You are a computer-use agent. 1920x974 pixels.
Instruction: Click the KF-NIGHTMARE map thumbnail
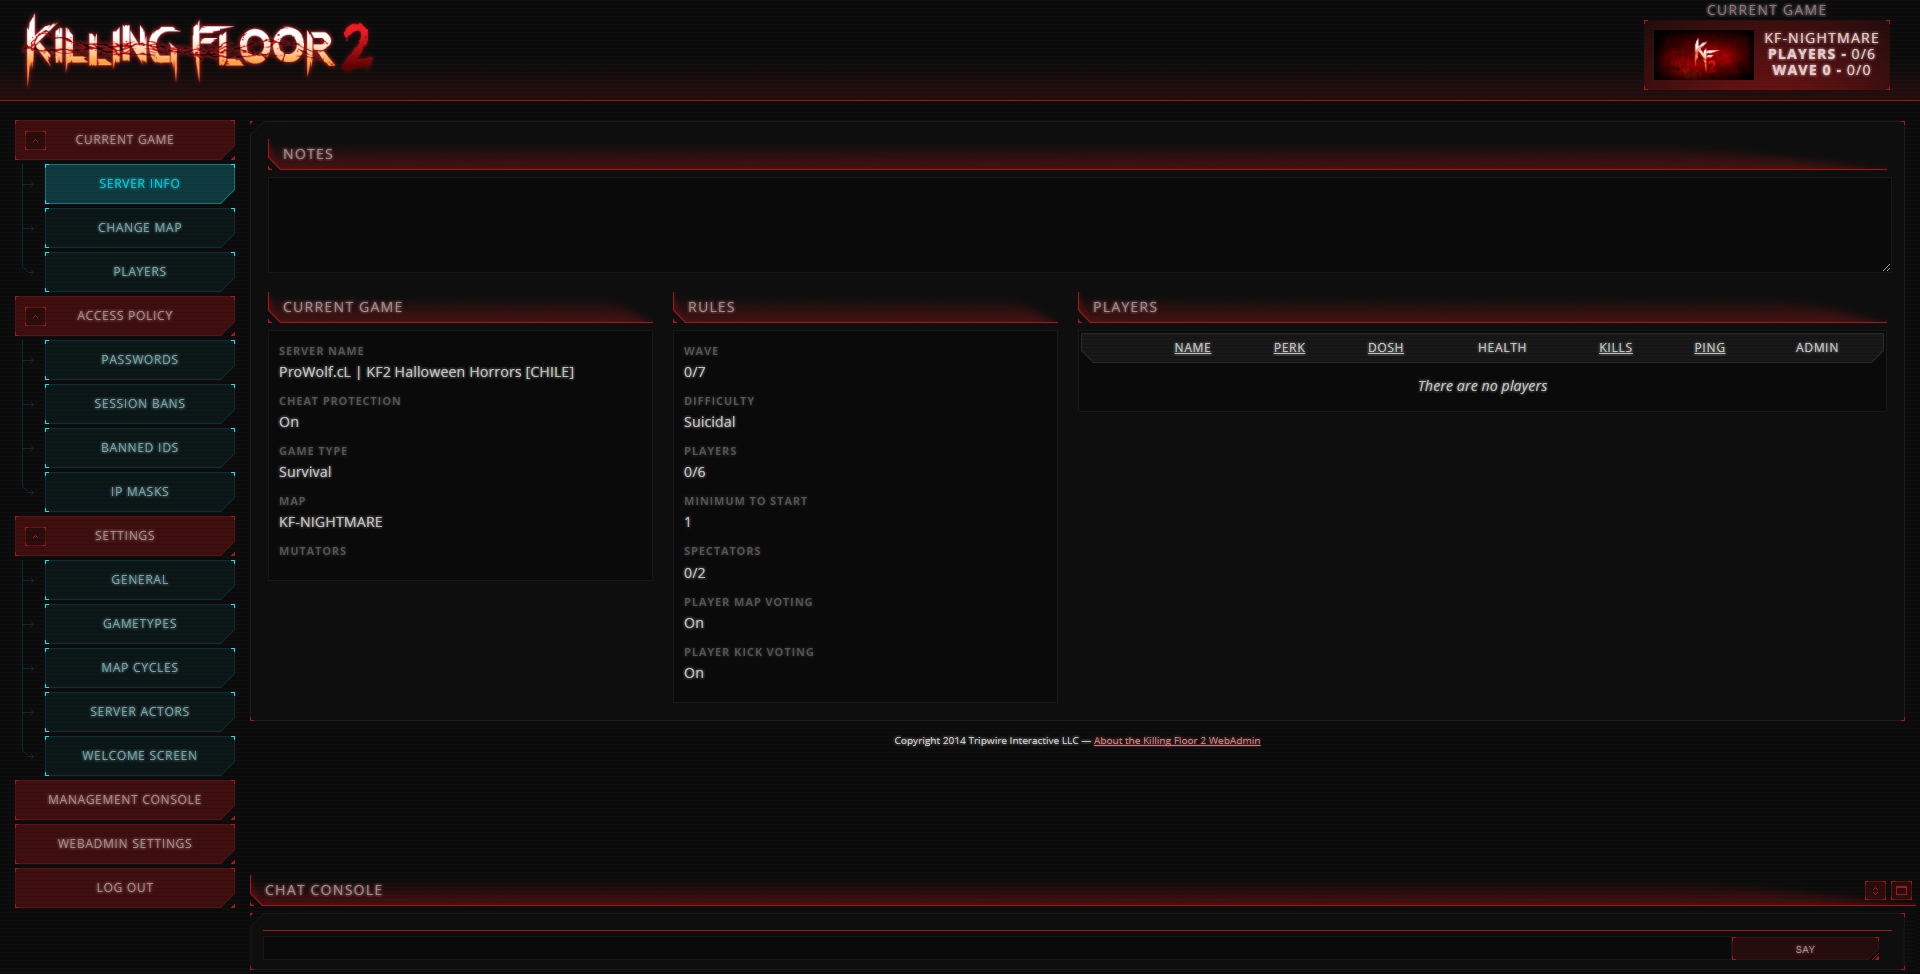pyautogui.click(x=1703, y=54)
